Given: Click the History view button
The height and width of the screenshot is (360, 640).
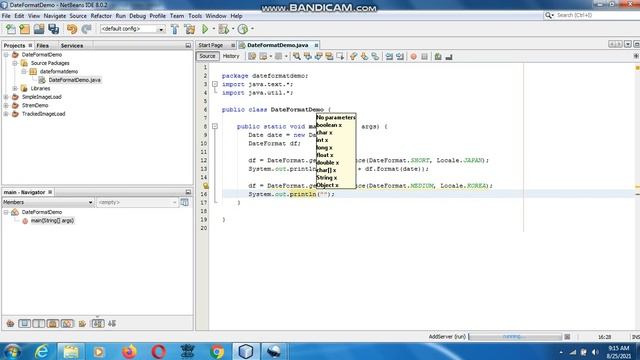Looking at the screenshot, I should (231, 56).
